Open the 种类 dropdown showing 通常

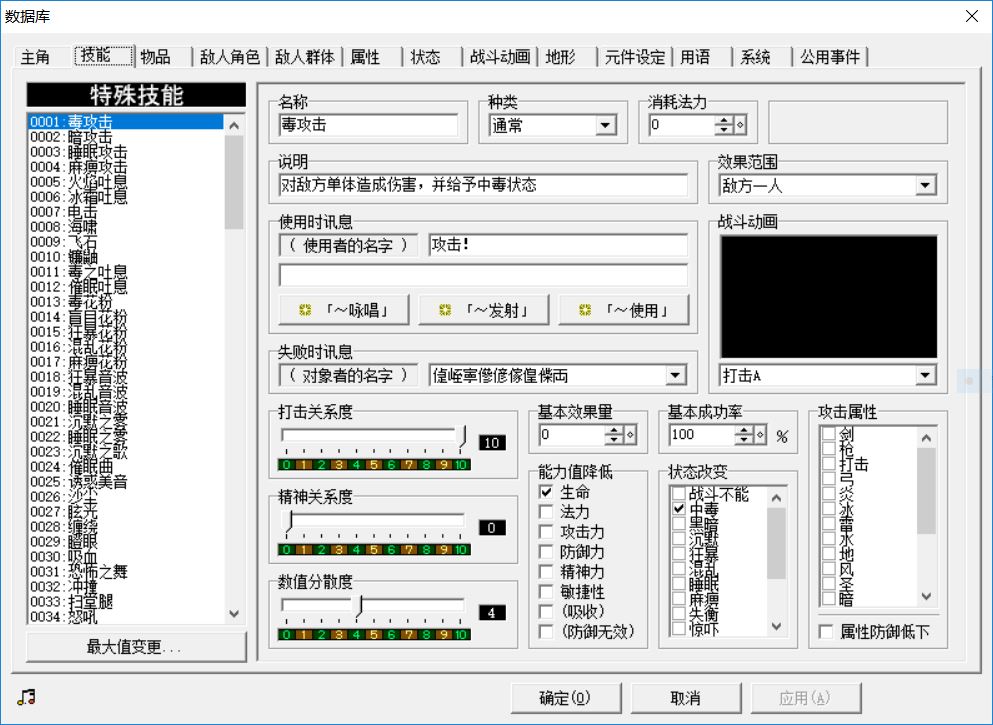(x=604, y=126)
